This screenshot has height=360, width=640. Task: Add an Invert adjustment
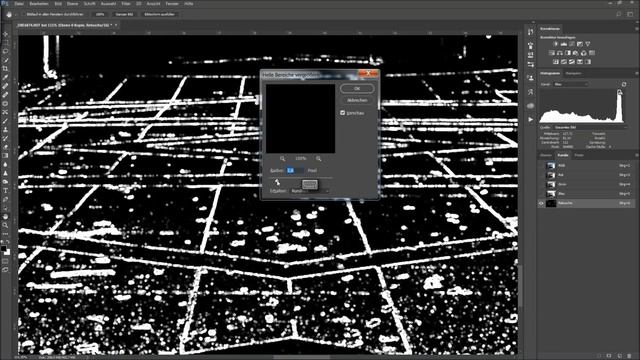point(556,62)
